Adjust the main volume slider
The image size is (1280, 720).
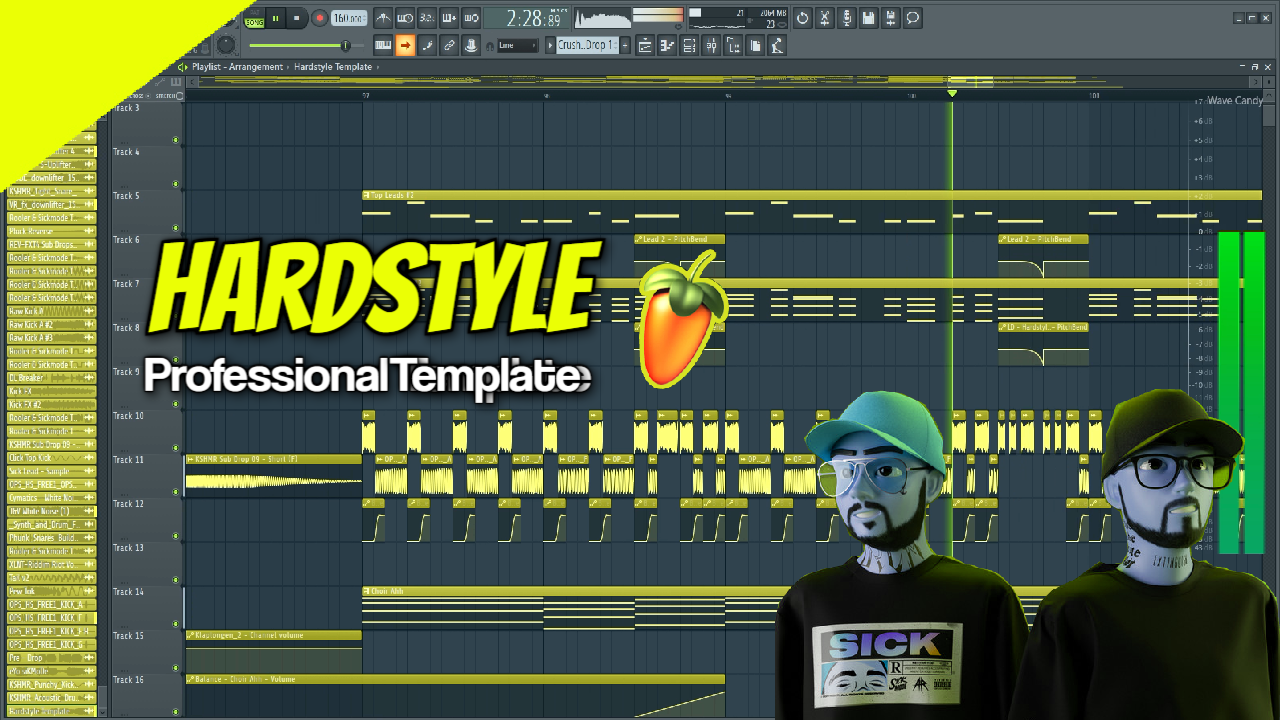(346, 45)
